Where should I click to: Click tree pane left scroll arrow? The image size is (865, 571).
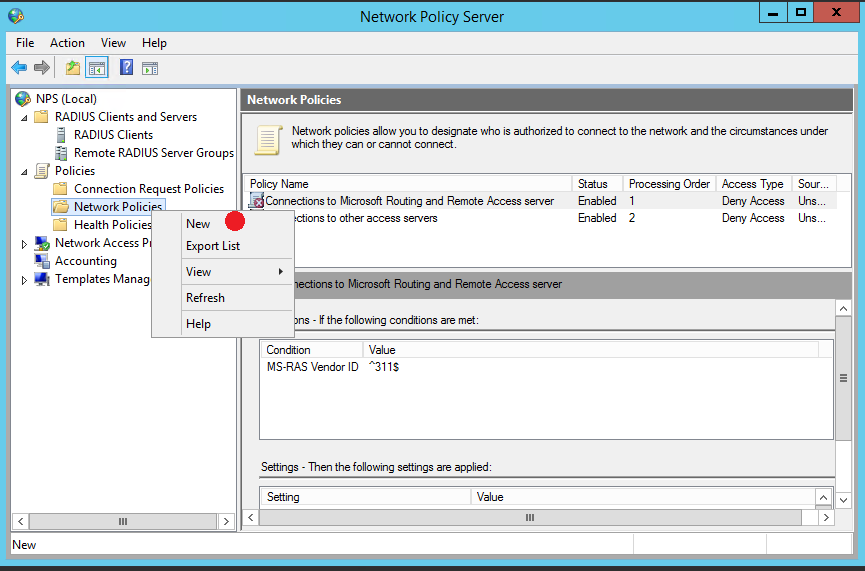(20, 521)
